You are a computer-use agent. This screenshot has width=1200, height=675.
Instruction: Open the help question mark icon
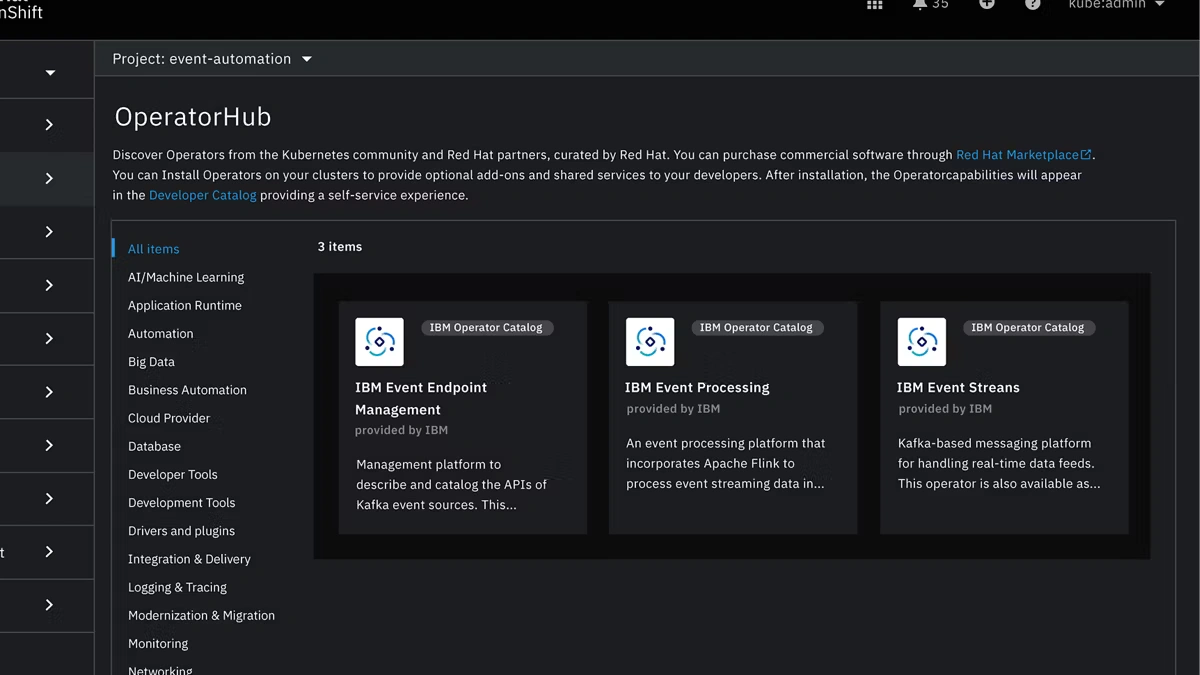point(1033,5)
